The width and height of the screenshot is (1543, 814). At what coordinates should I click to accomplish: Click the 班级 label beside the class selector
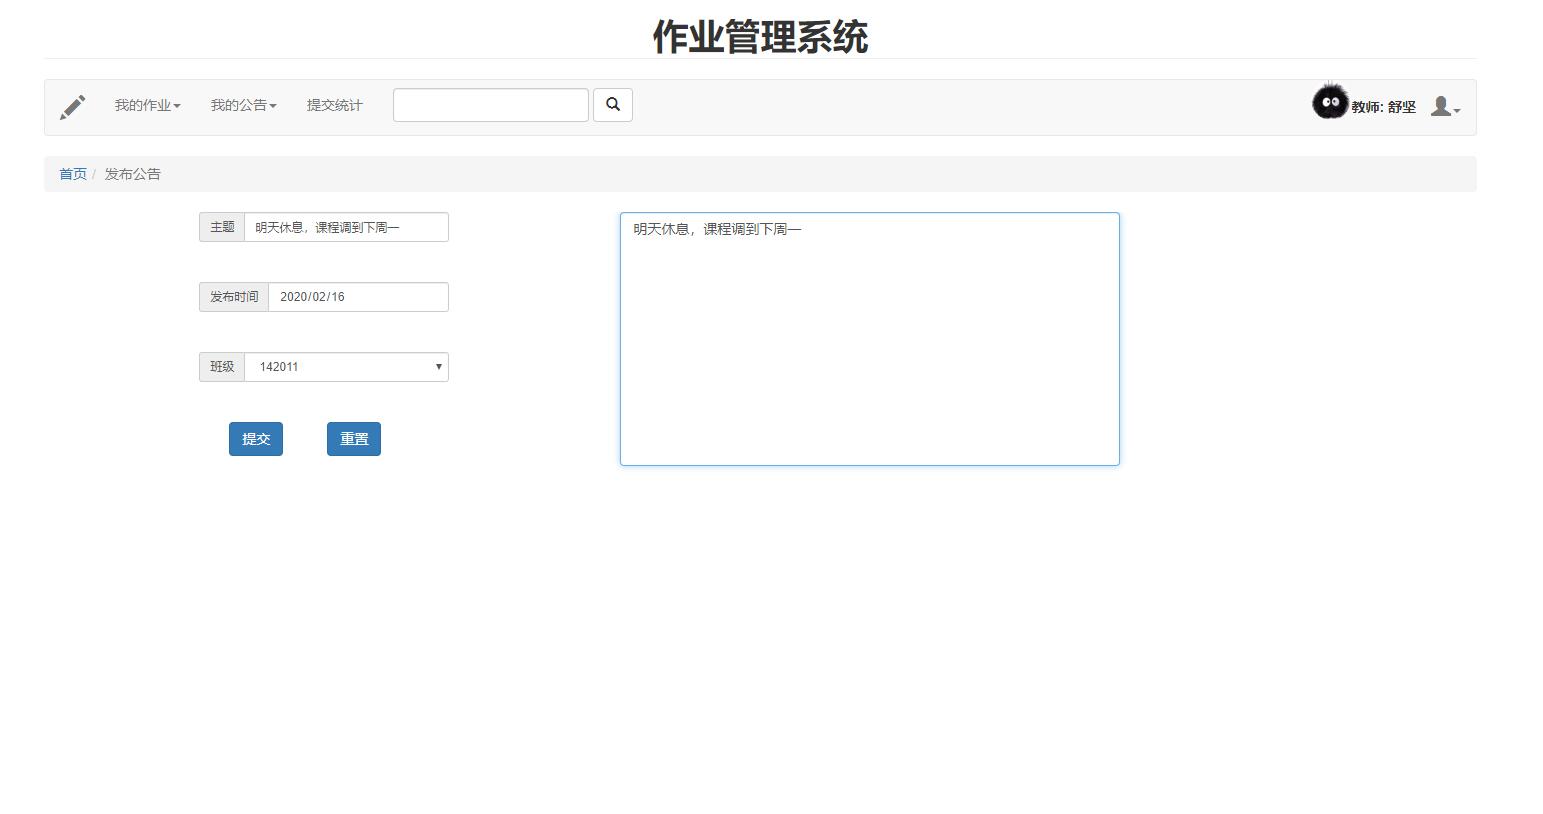[x=221, y=367]
